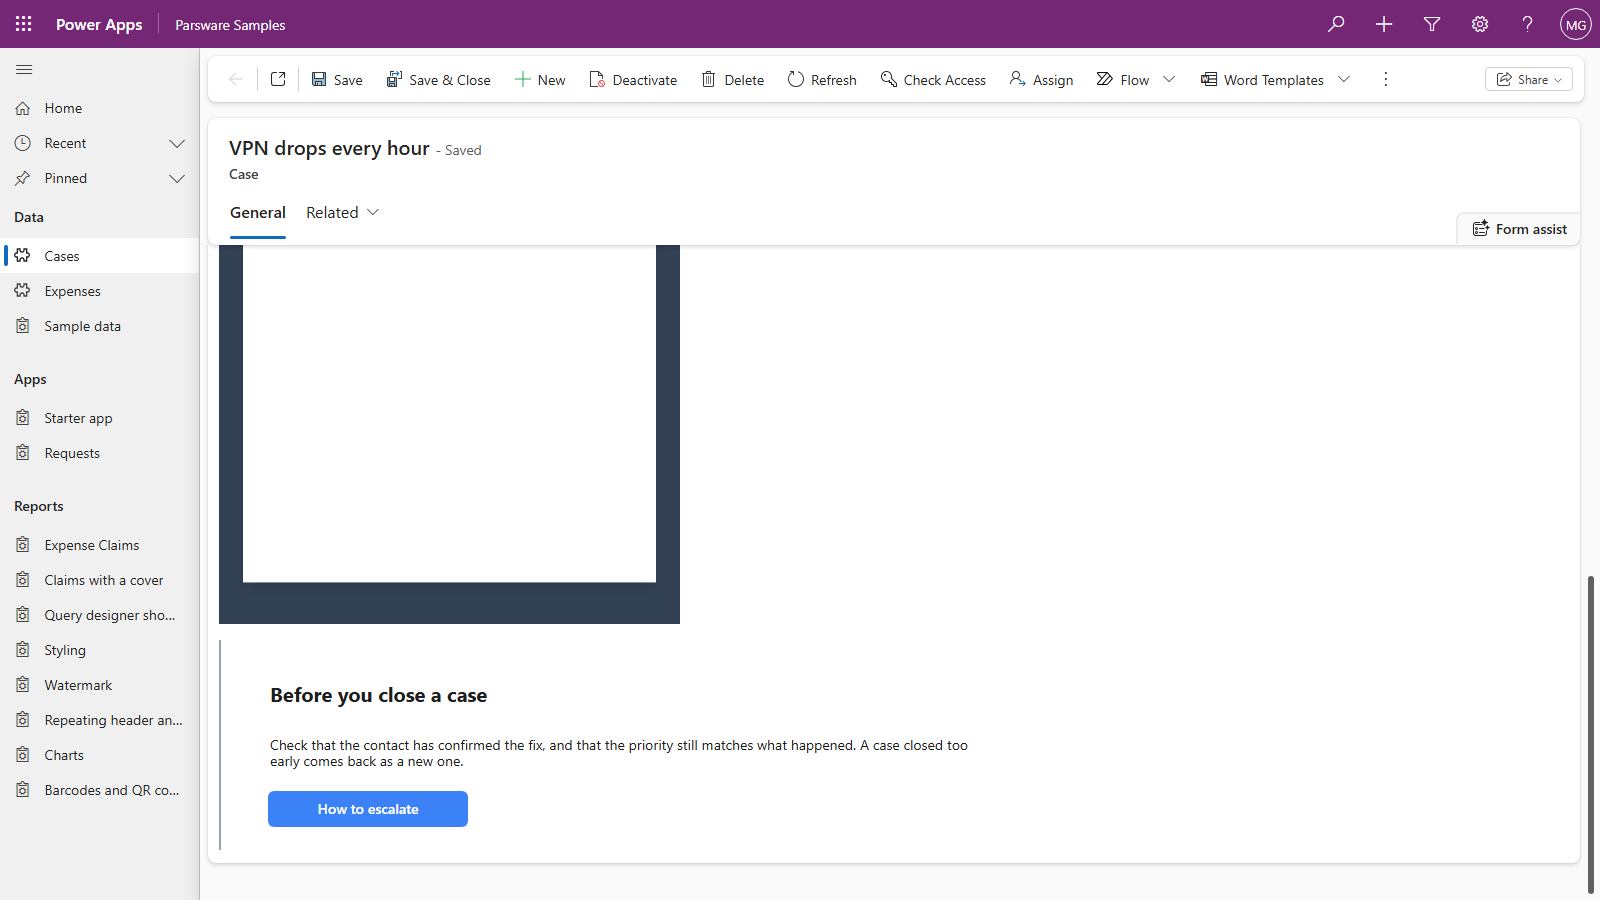Open the Share dropdown button
The width and height of the screenshot is (1600, 900).
[x=1528, y=79]
